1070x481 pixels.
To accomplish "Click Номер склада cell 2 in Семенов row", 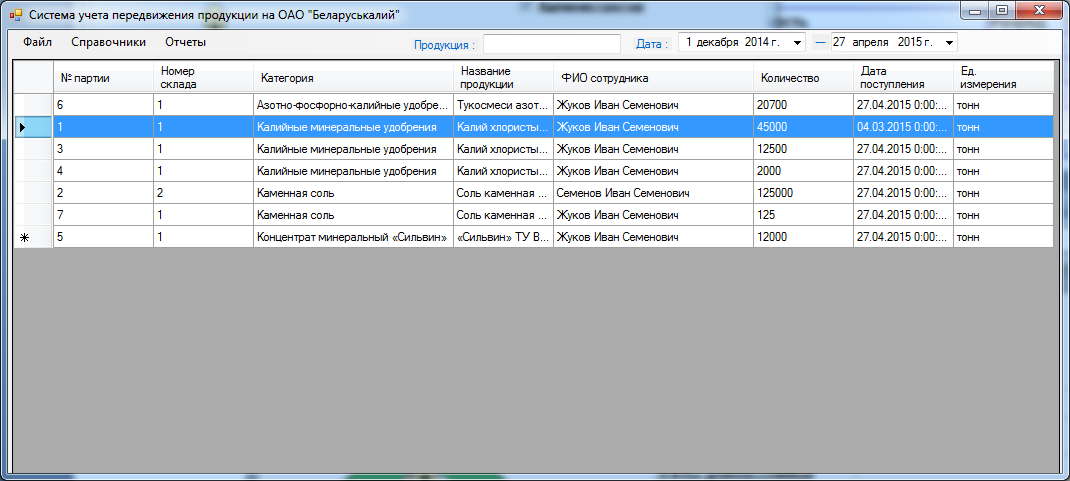I will (203, 193).
